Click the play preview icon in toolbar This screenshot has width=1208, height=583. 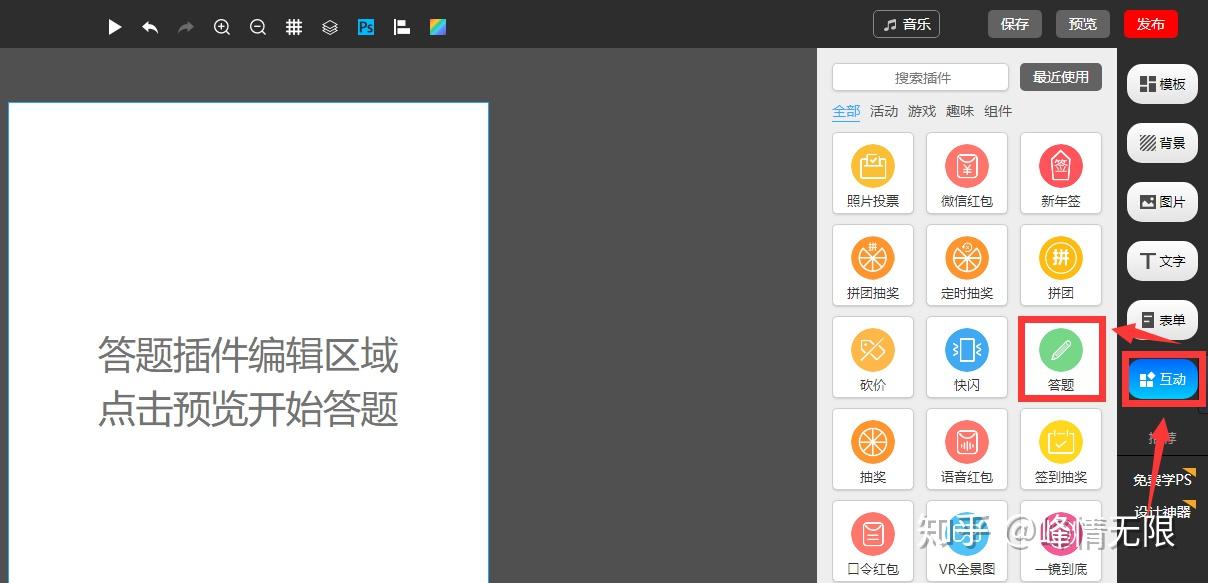(x=115, y=27)
